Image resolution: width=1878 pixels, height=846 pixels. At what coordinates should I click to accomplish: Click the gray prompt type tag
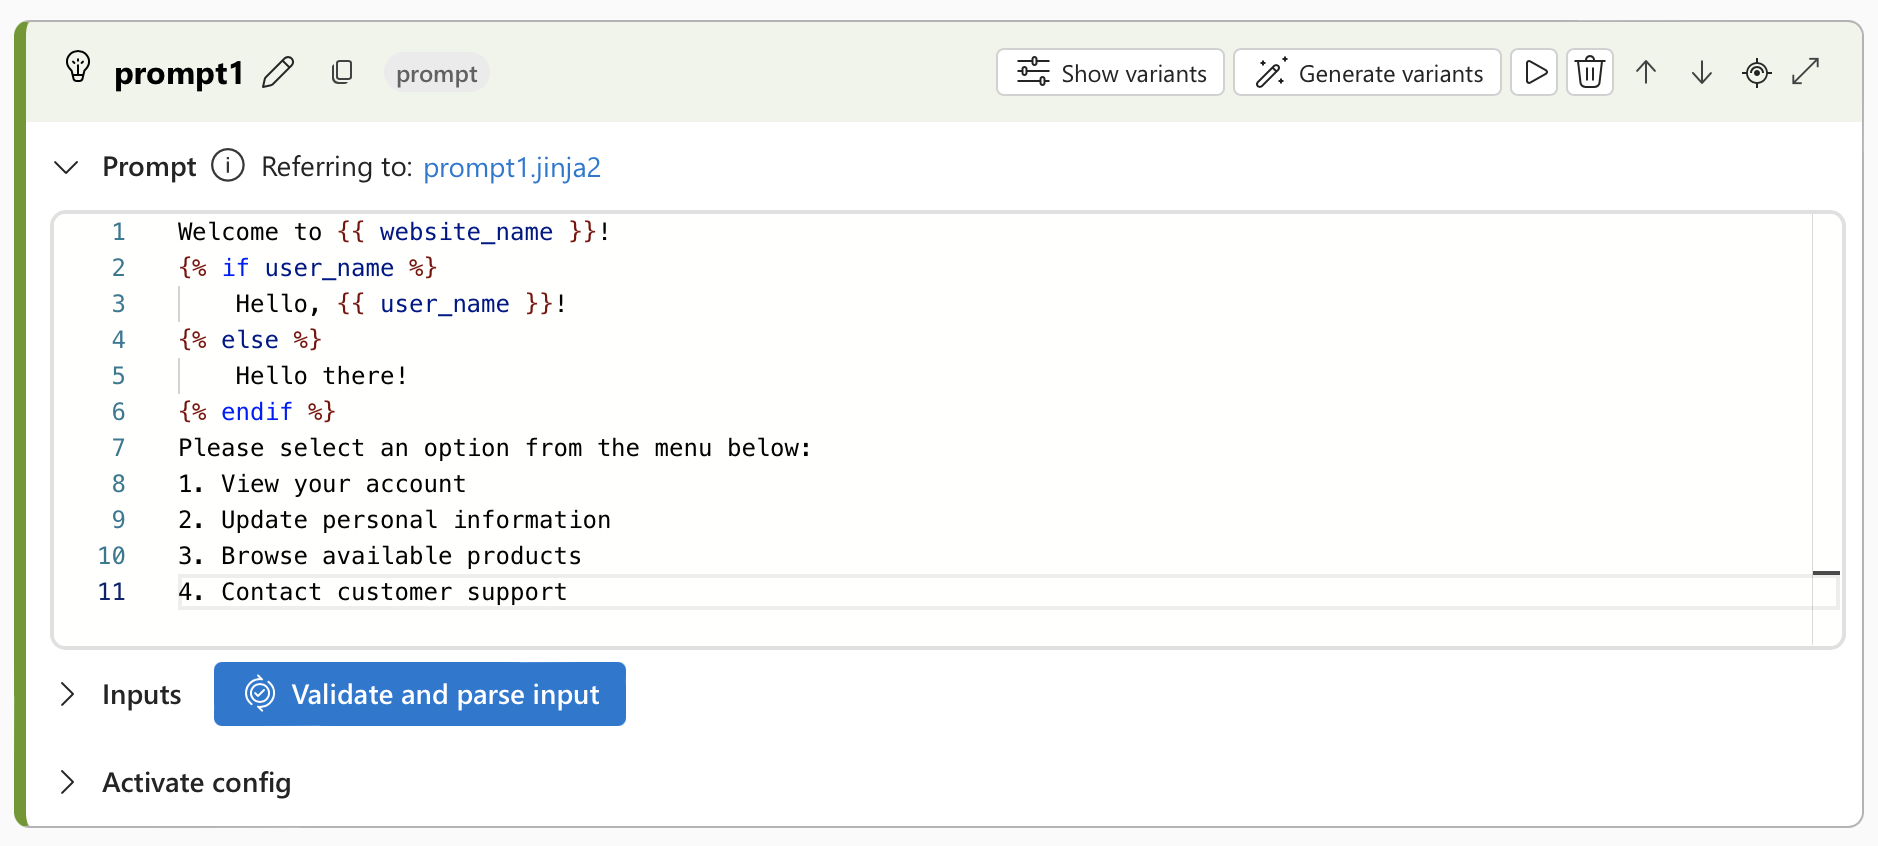point(436,73)
